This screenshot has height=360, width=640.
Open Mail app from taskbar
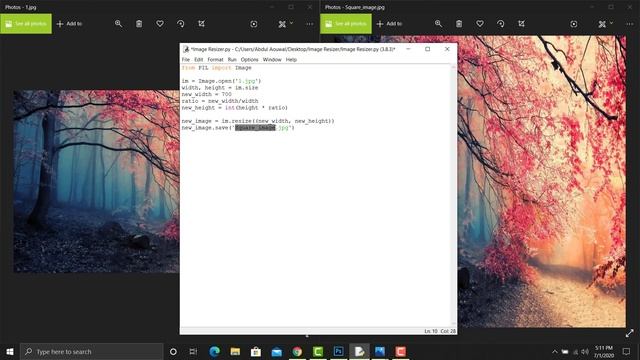[x=277, y=351]
